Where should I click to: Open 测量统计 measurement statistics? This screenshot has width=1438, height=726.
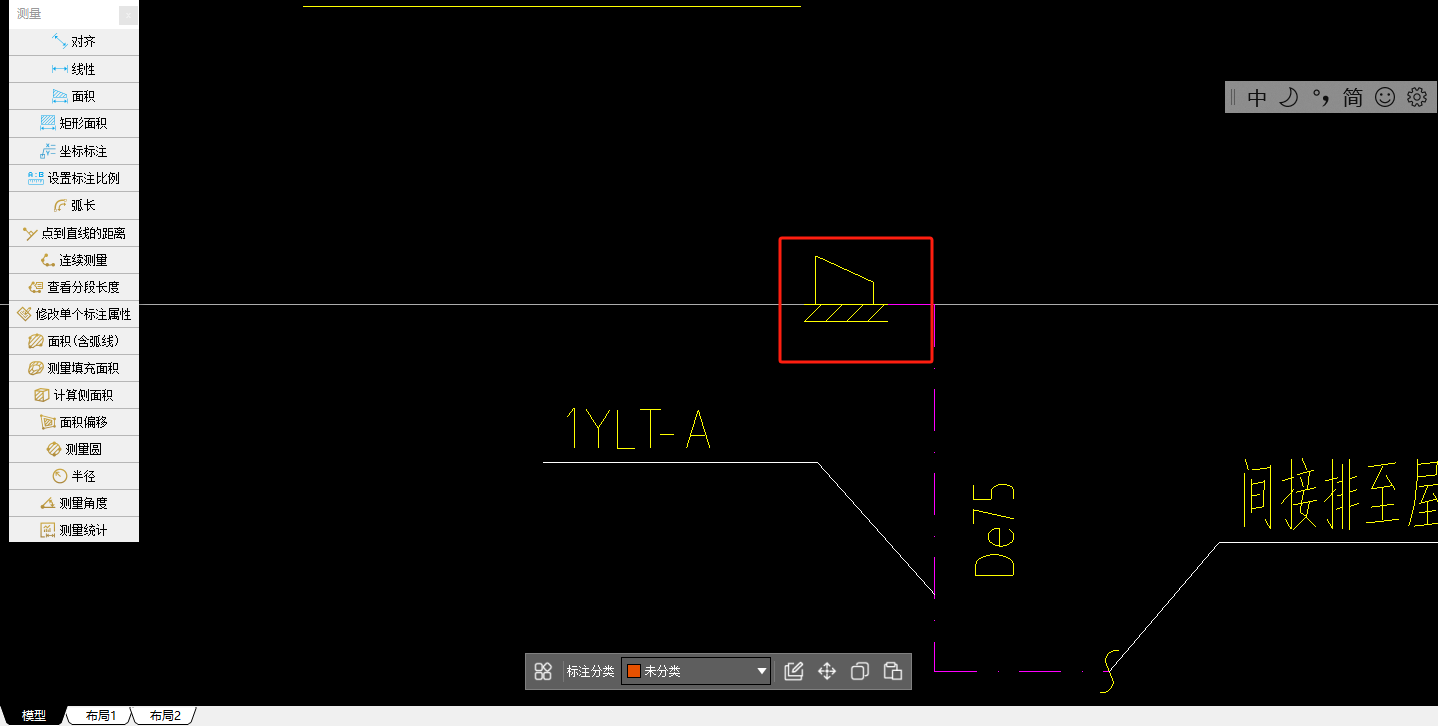(74, 530)
